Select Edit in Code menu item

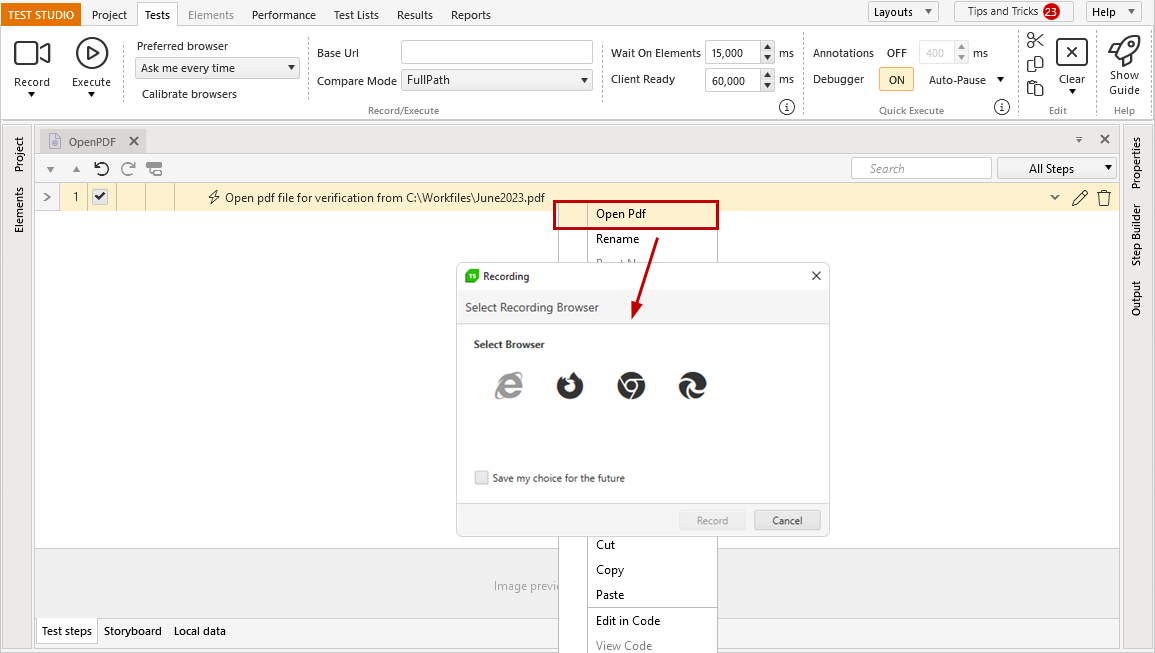coord(638,621)
